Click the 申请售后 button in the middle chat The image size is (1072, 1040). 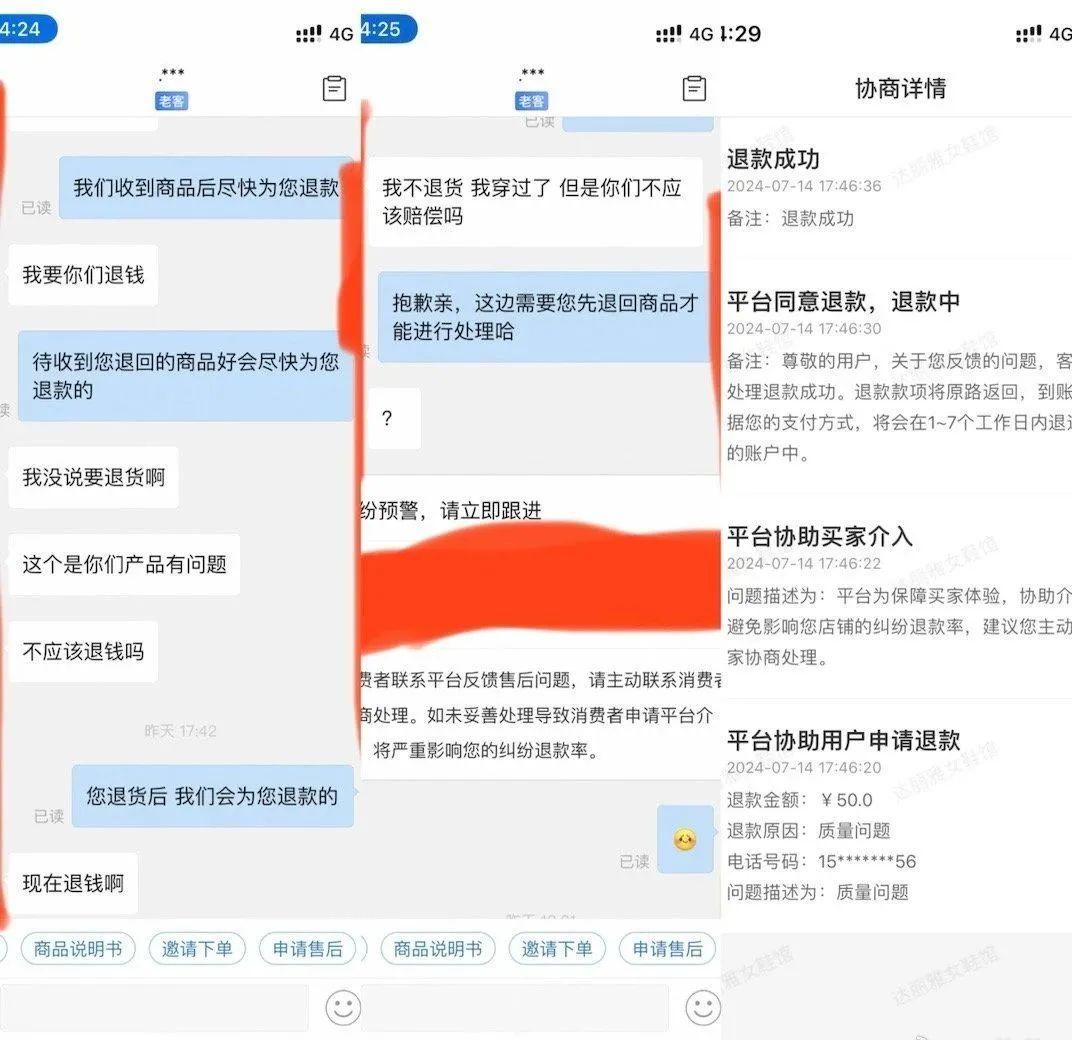click(668, 948)
